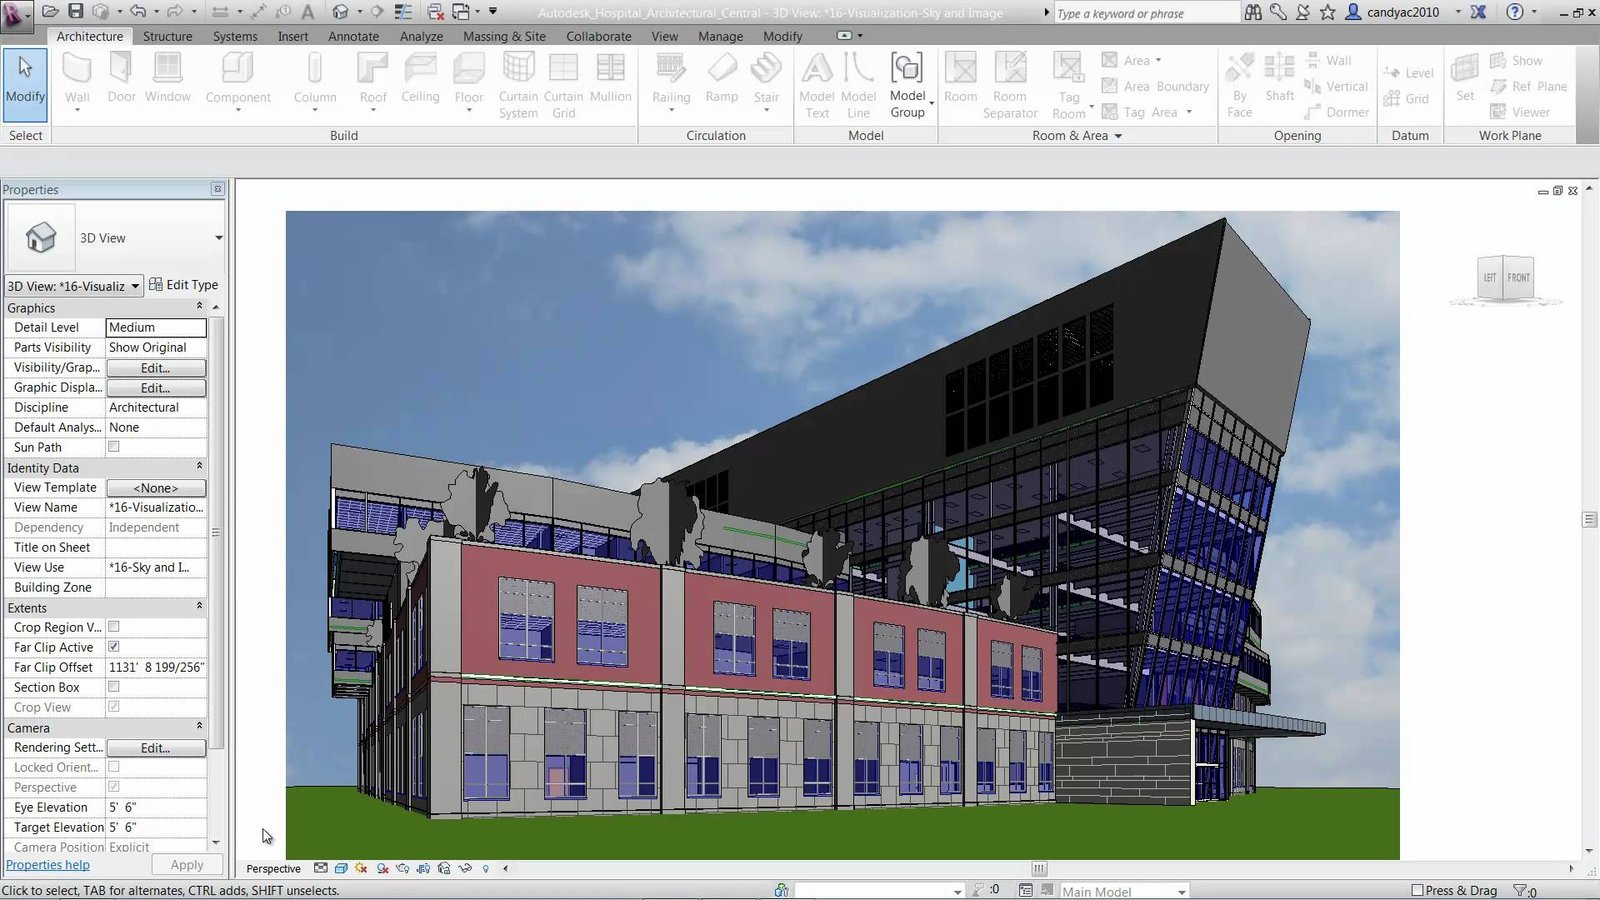The width and height of the screenshot is (1600, 900).
Task: Click the Thin Lines icon in quick access toolbar
Action: click(403, 11)
